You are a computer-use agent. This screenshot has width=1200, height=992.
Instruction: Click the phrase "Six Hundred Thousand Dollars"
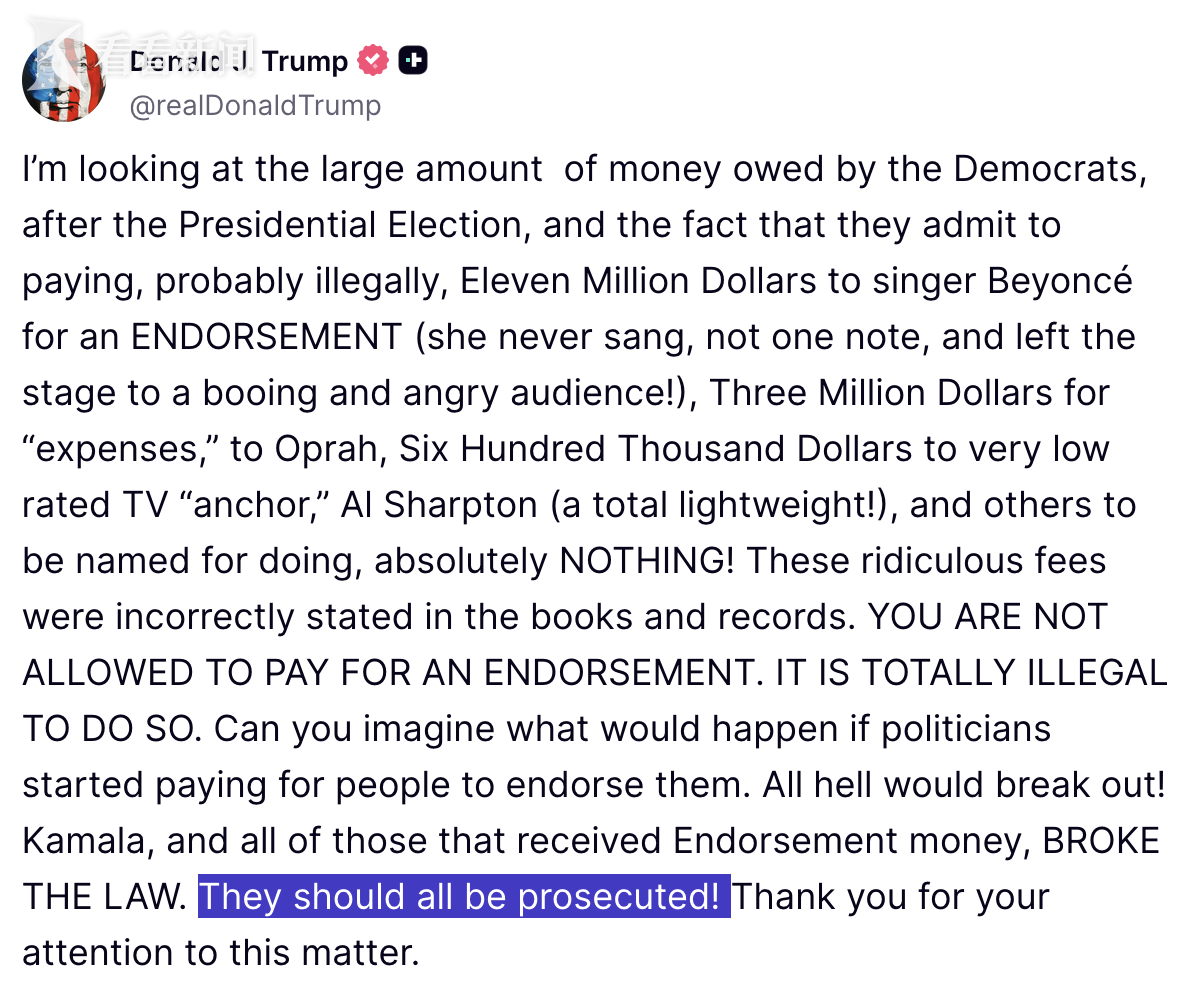point(657,449)
